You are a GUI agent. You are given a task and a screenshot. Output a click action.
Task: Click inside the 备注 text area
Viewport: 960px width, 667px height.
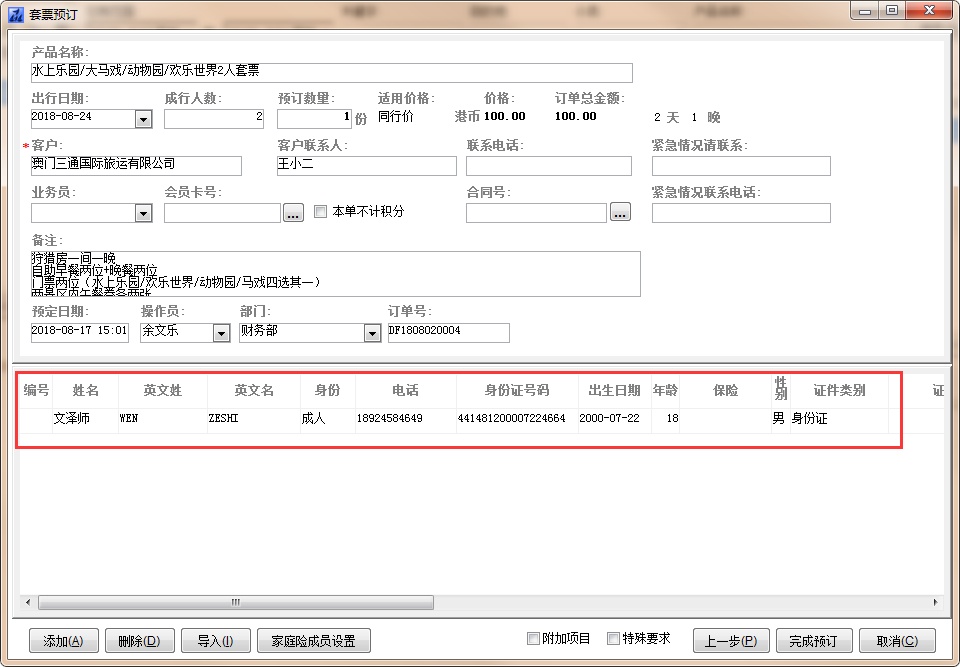[336, 274]
